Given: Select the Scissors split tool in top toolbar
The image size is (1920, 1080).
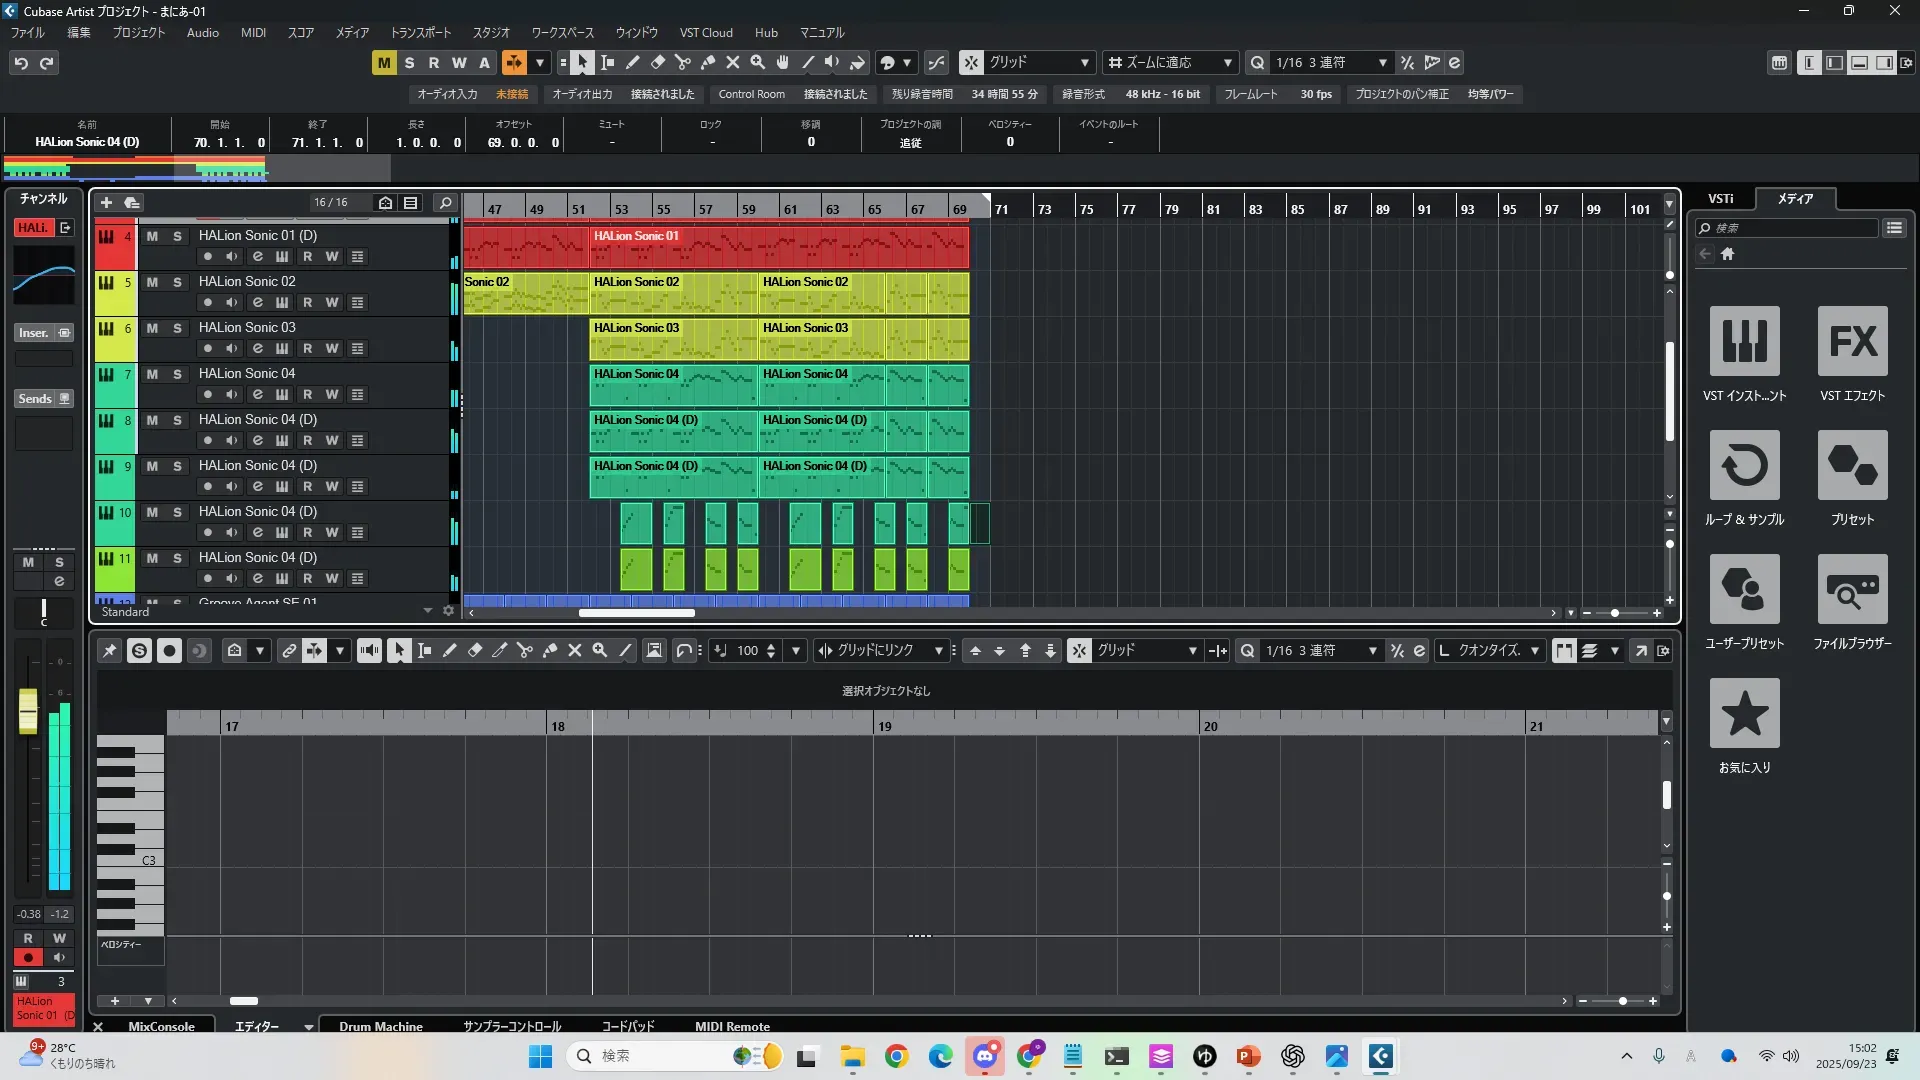Looking at the screenshot, I should [683, 63].
